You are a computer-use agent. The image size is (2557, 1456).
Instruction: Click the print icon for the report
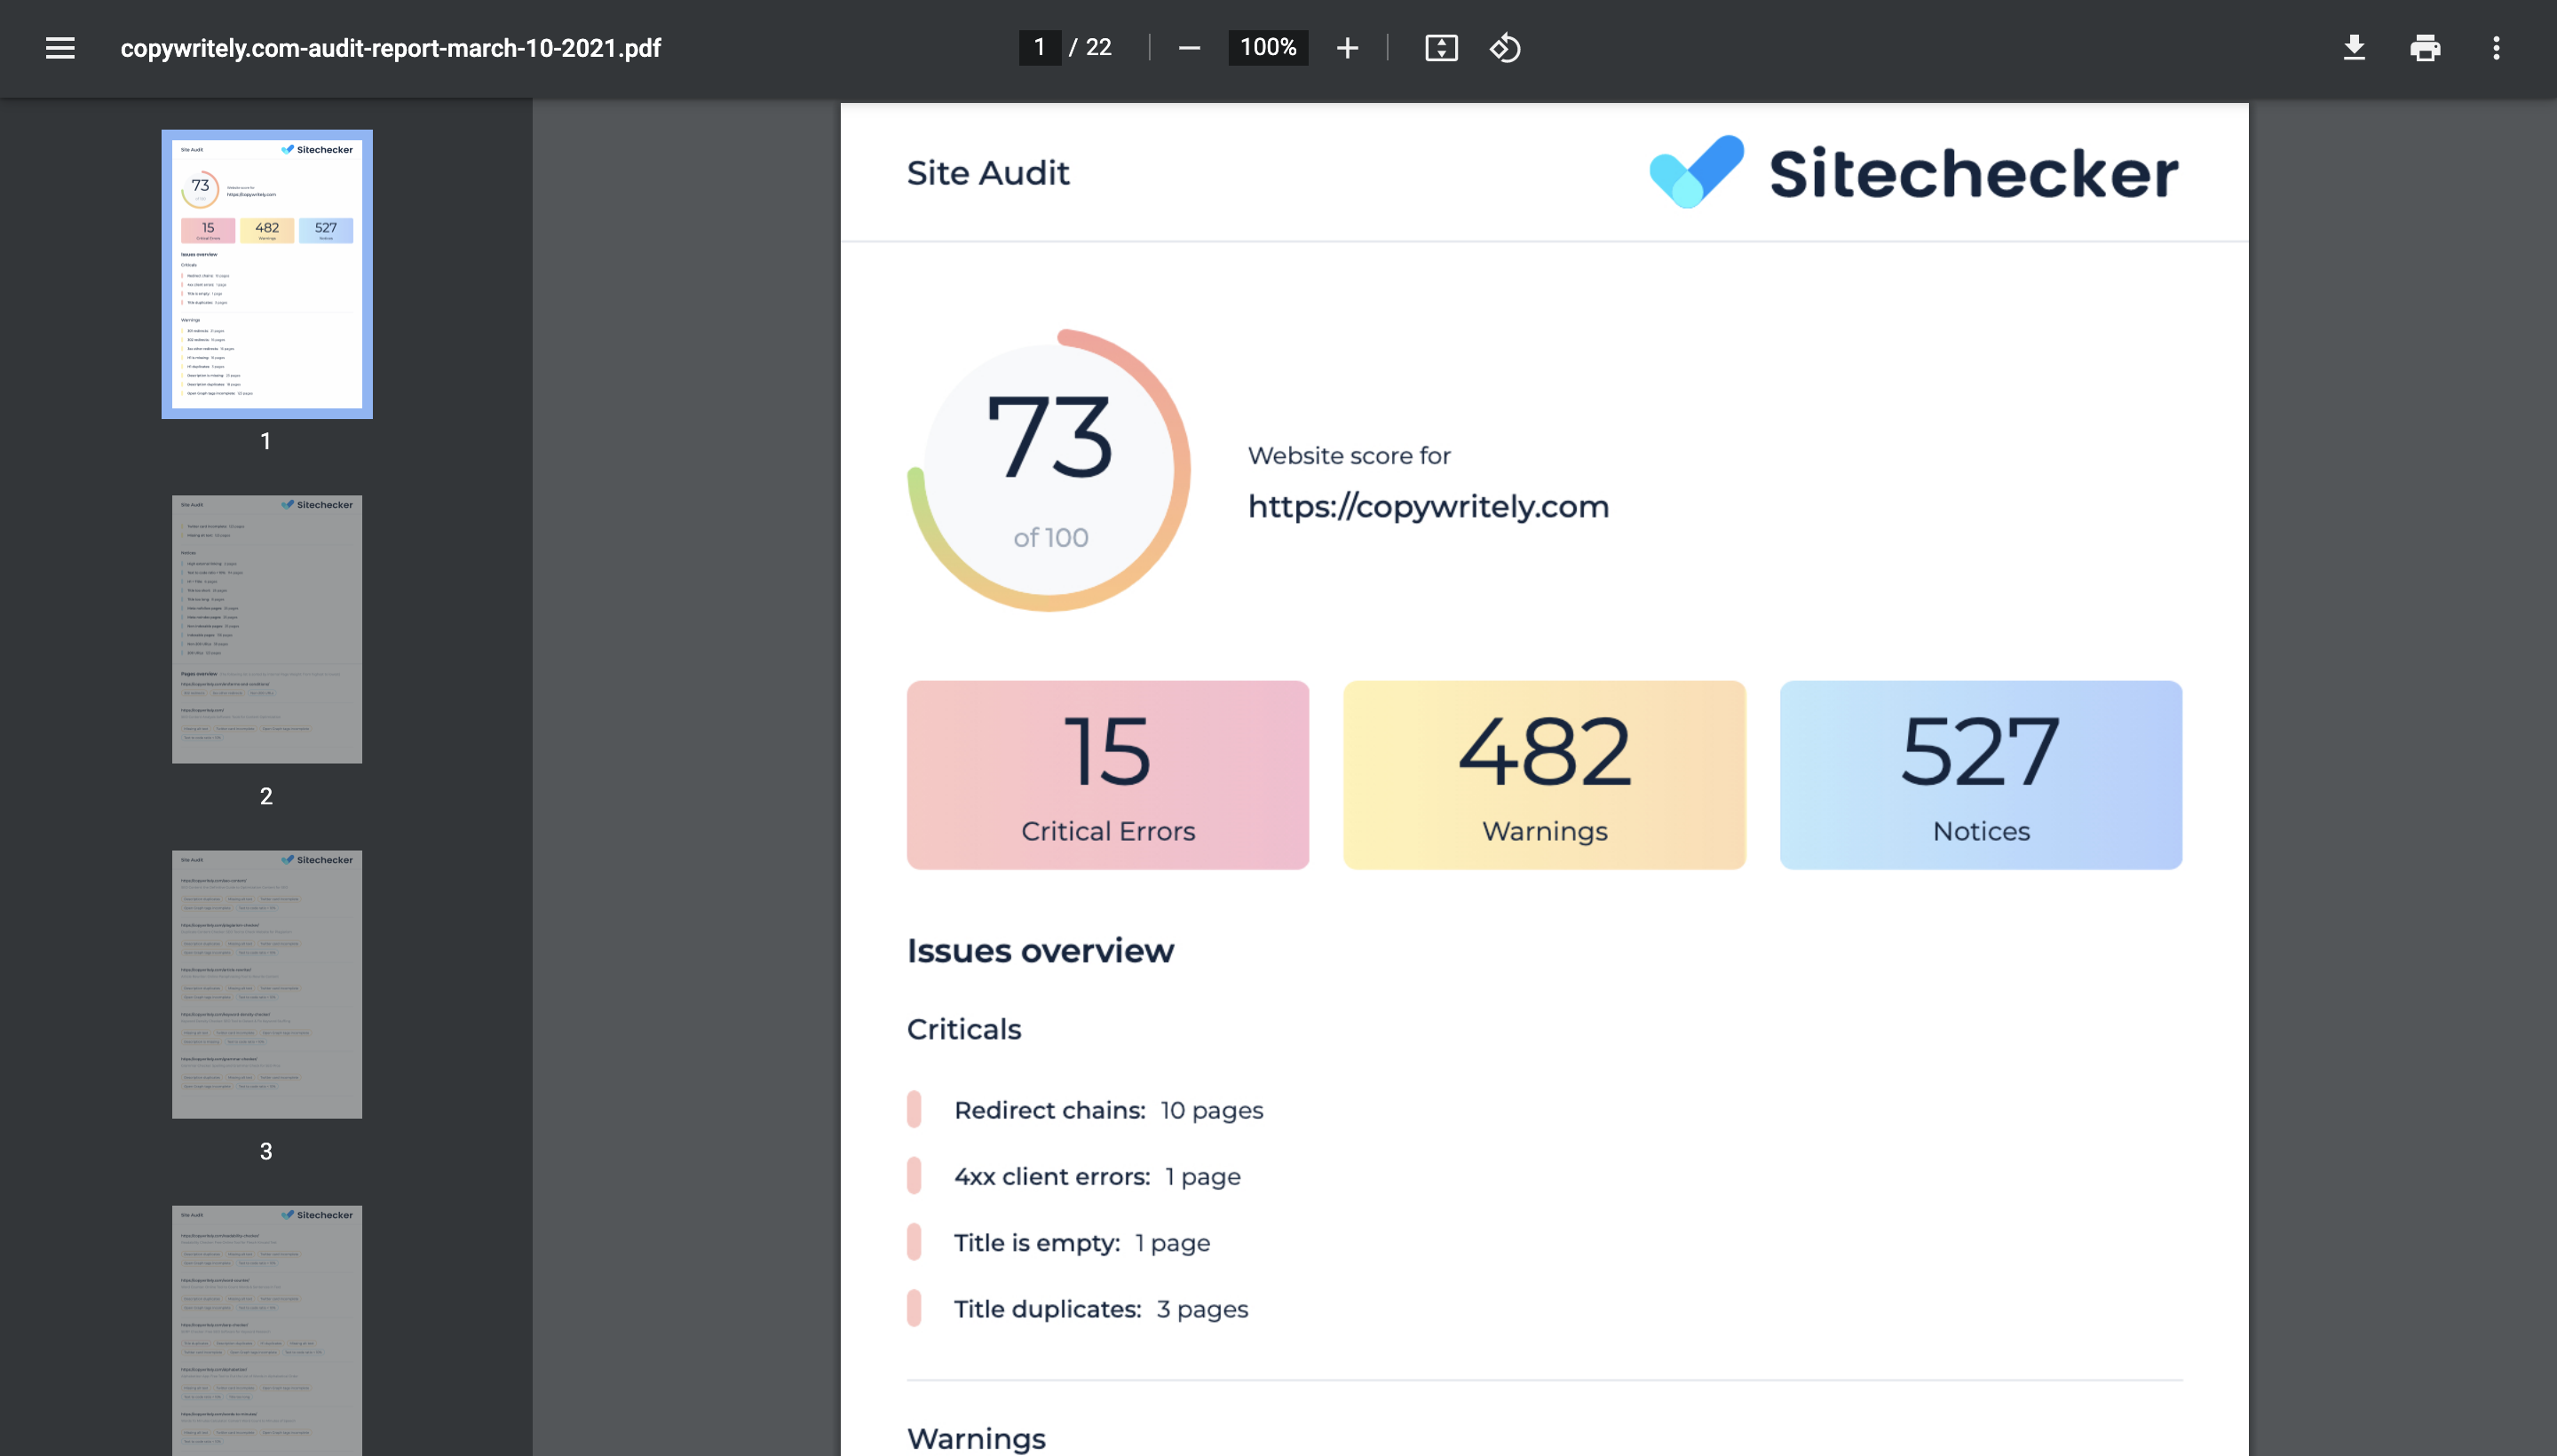coord(2424,47)
